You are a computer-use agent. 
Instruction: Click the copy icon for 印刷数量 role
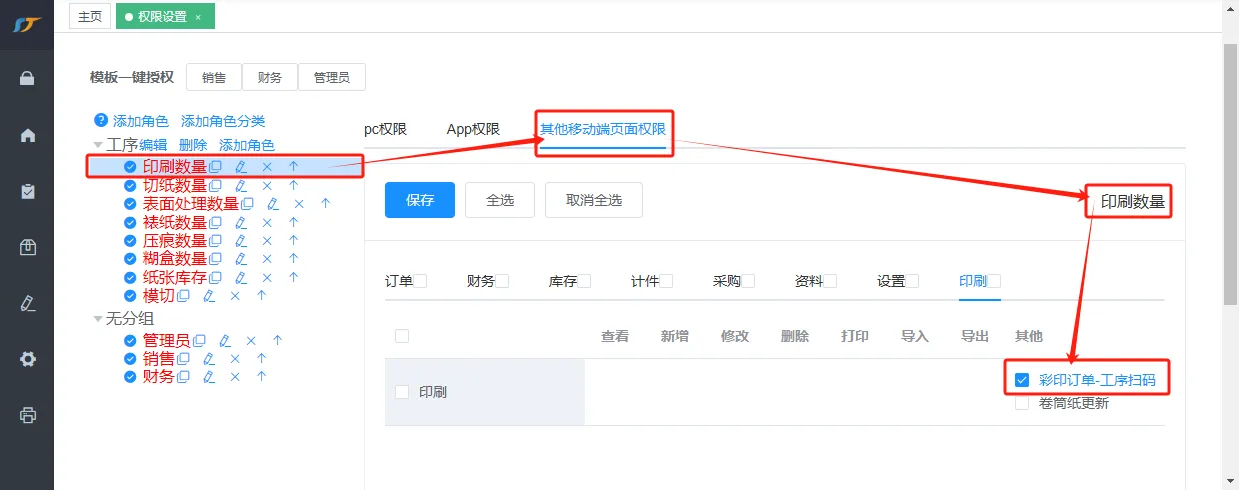click(x=215, y=167)
